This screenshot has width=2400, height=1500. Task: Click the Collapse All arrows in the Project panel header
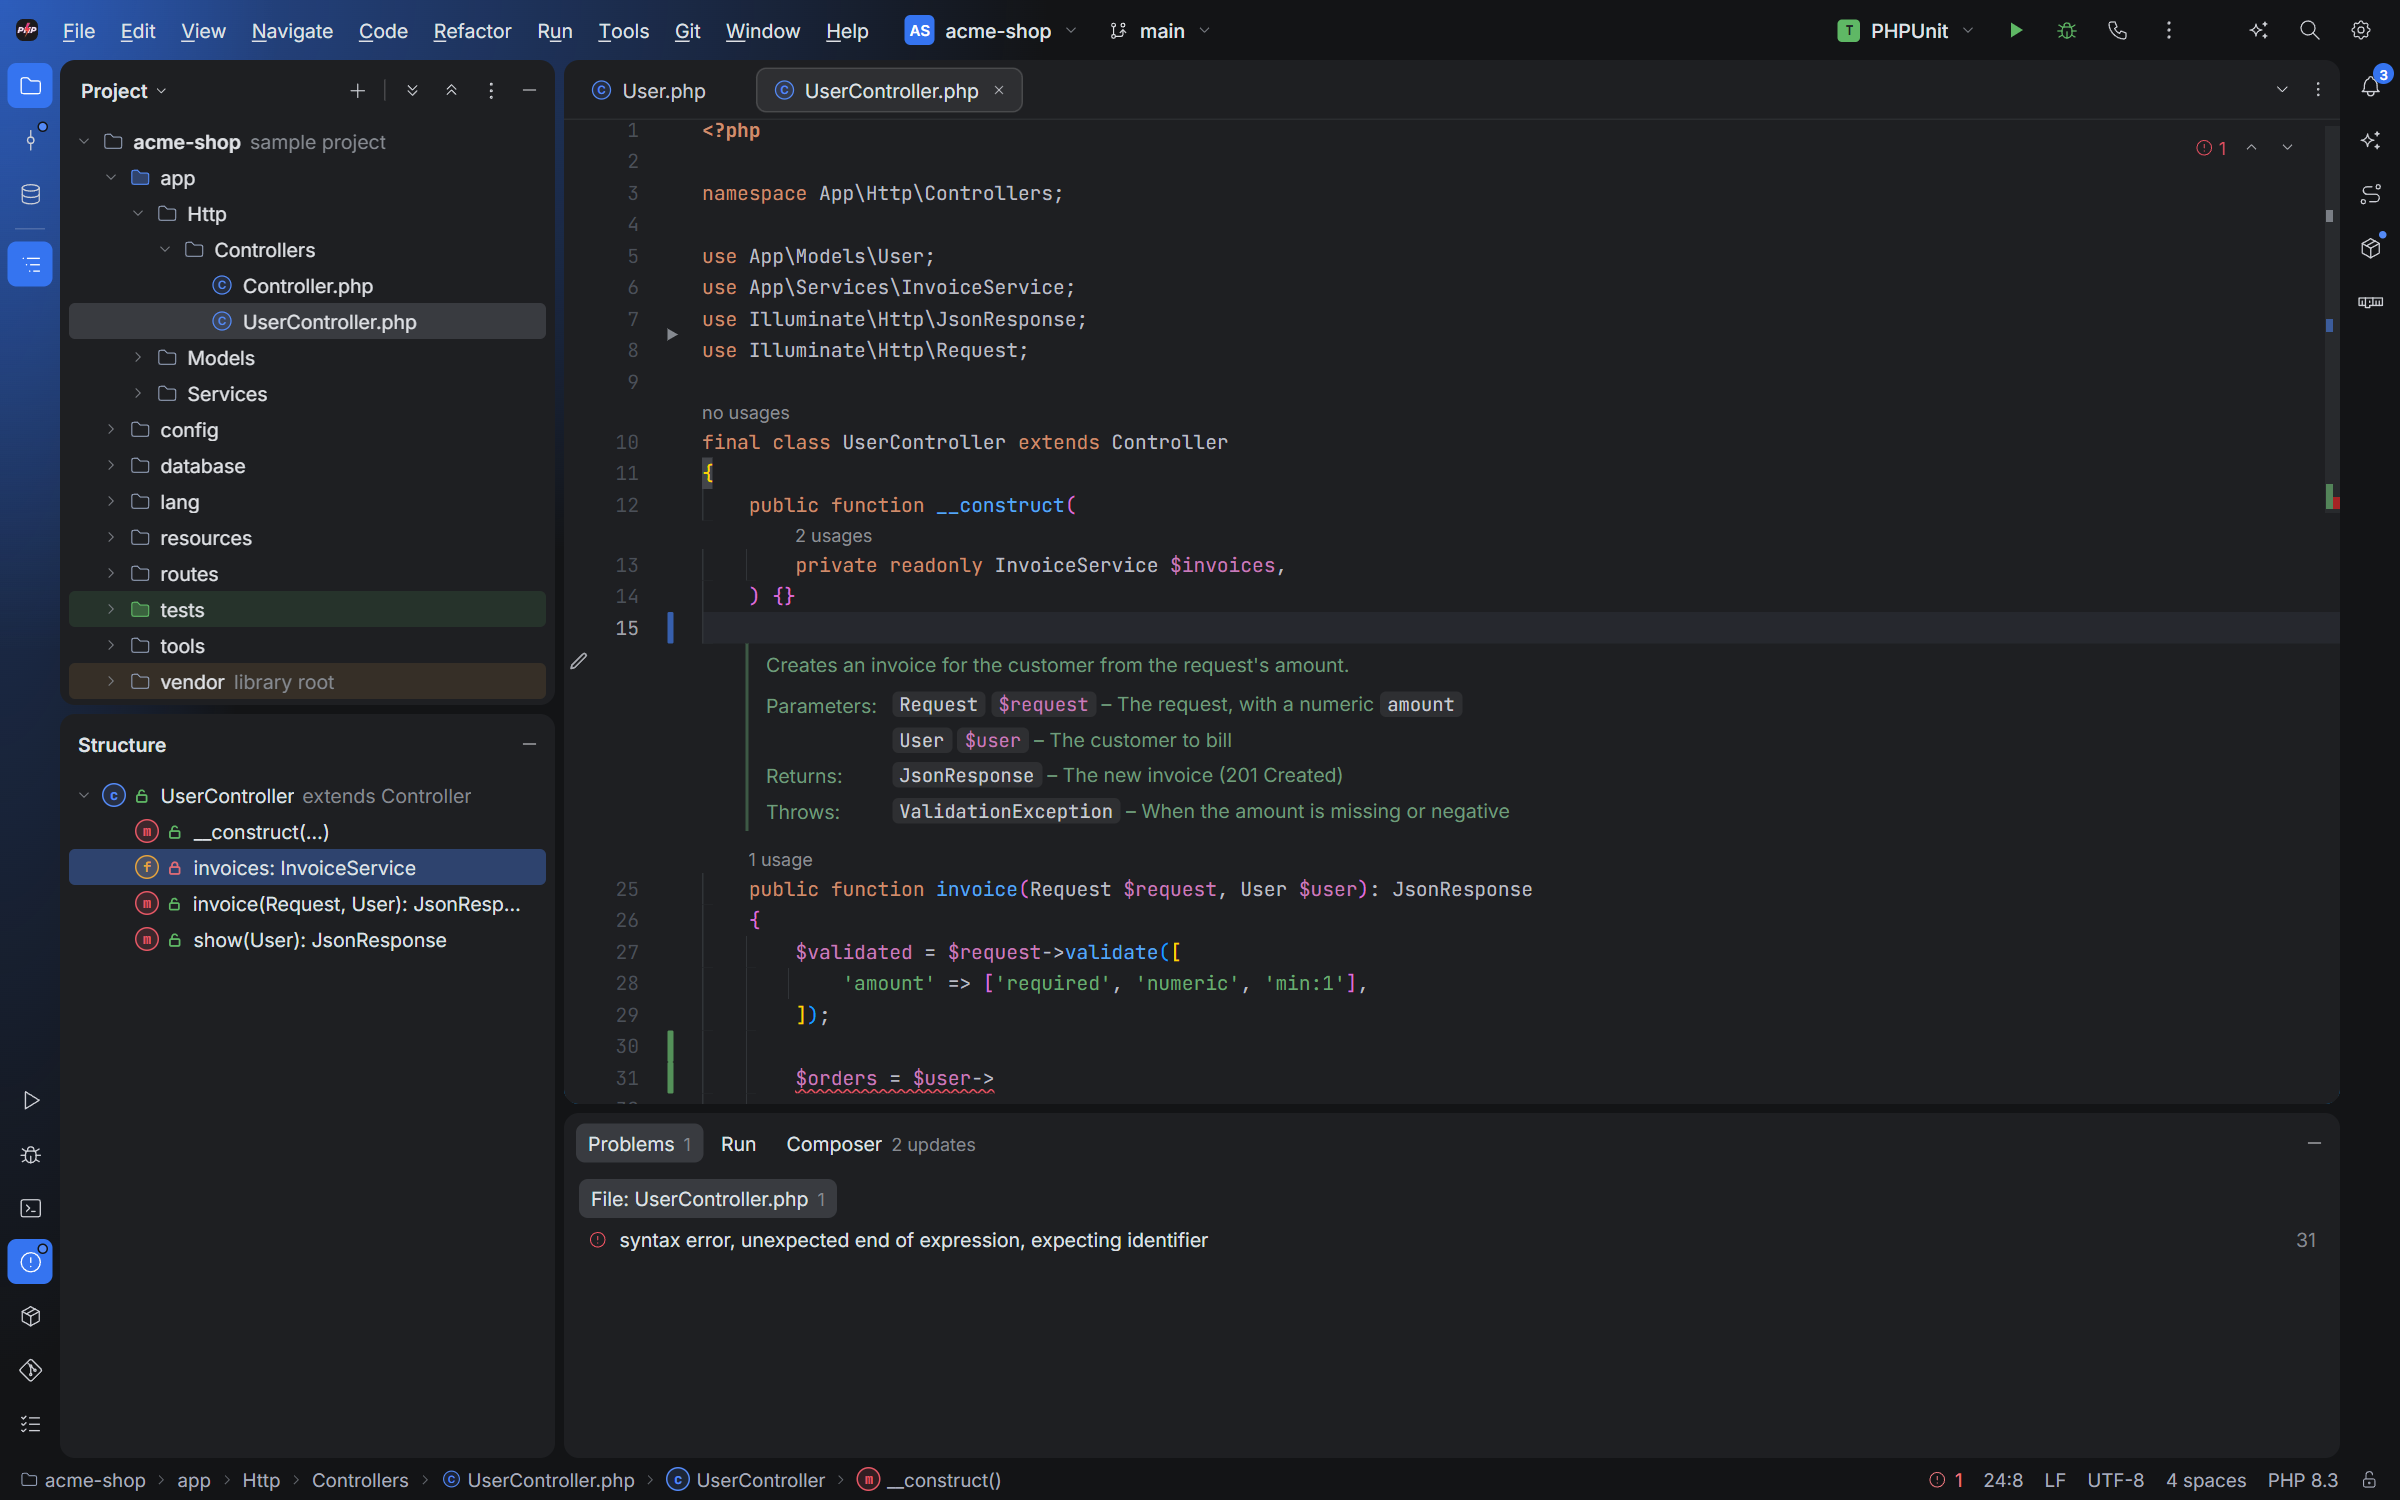pyautogui.click(x=451, y=91)
